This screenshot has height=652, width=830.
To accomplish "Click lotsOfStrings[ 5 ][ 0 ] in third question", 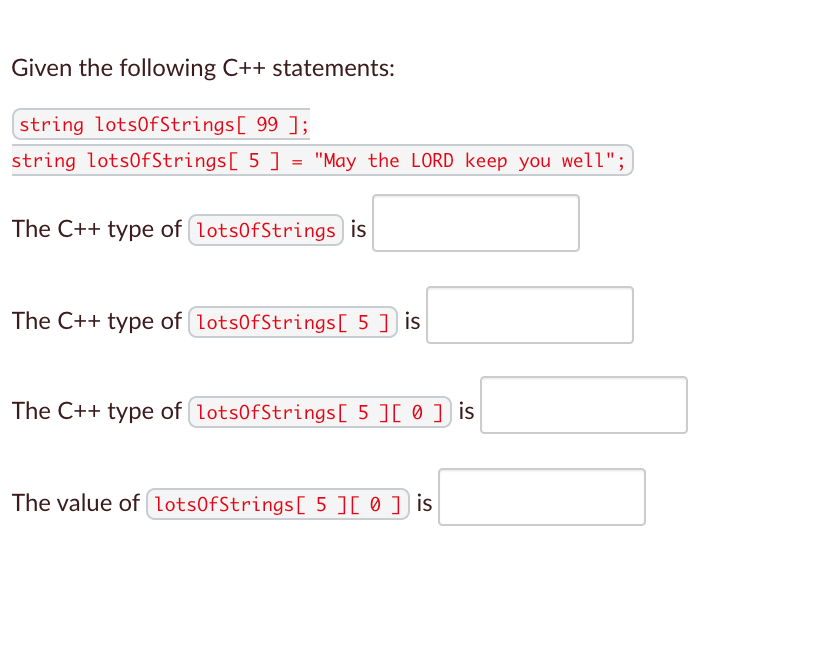I will (319, 412).
